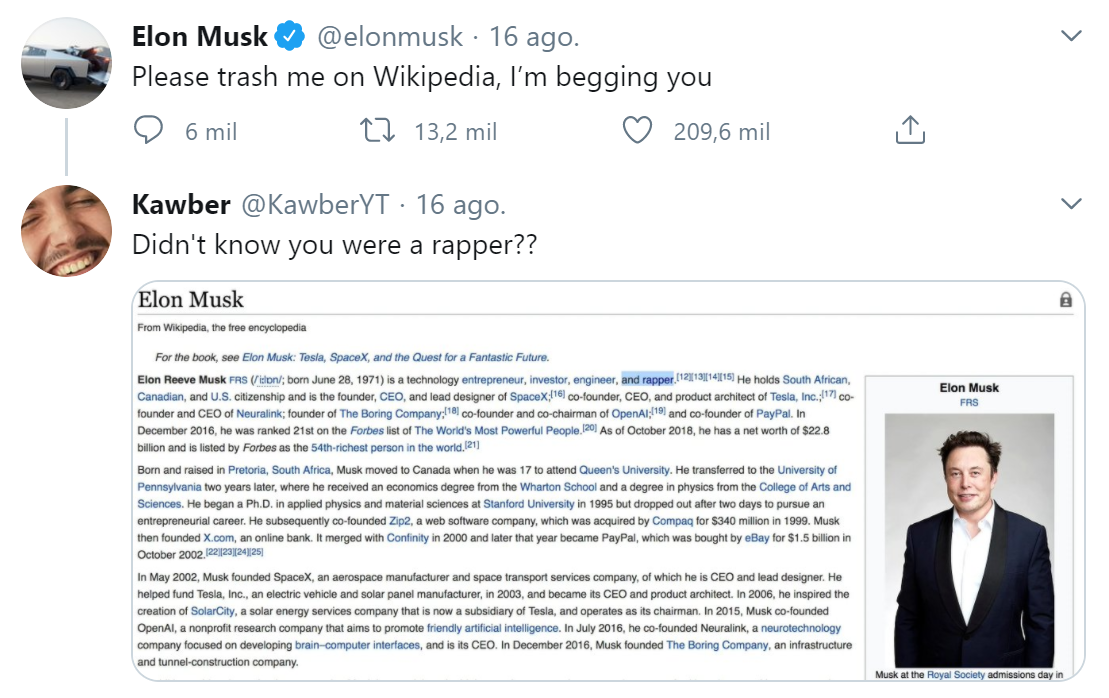Click the padlock icon on the Wikipedia screenshot
This screenshot has width=1109, height=698.
coord(1065,300)
